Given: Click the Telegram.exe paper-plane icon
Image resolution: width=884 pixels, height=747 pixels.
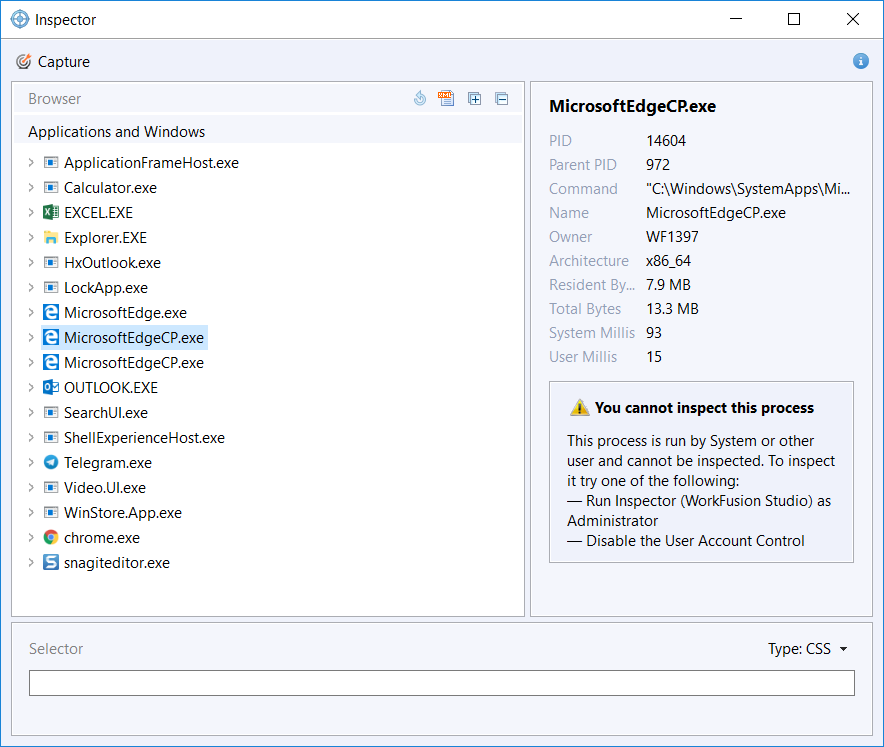Looking at the screenshot, I should tap(51, 462).
